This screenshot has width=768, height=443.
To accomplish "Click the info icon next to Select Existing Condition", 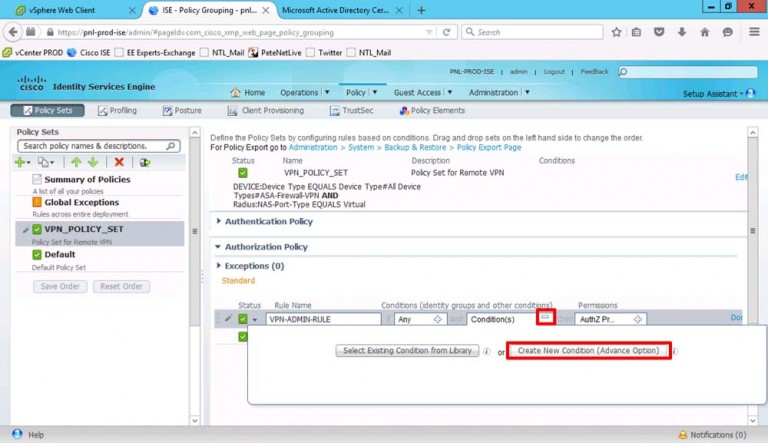I will click(x=487, y=351).
